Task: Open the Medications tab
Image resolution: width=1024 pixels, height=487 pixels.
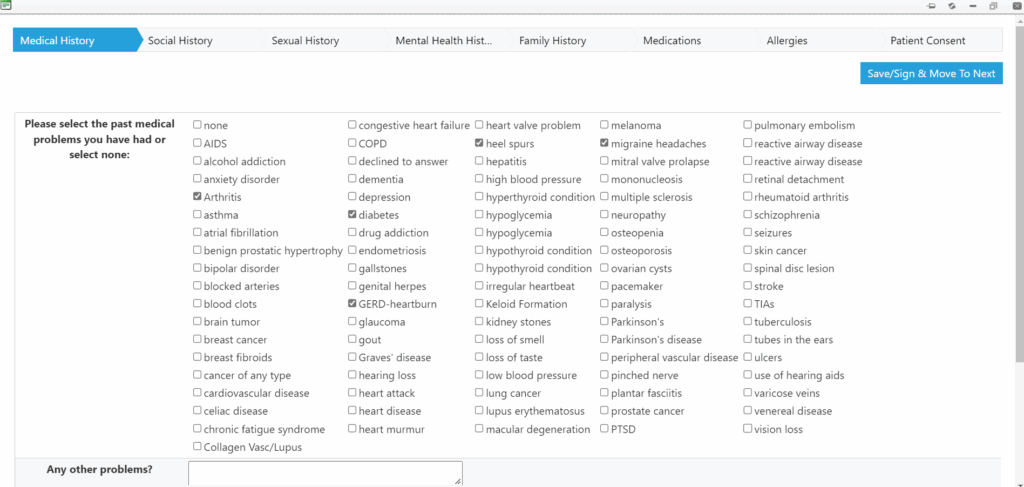Action: [x=672, y=41]
